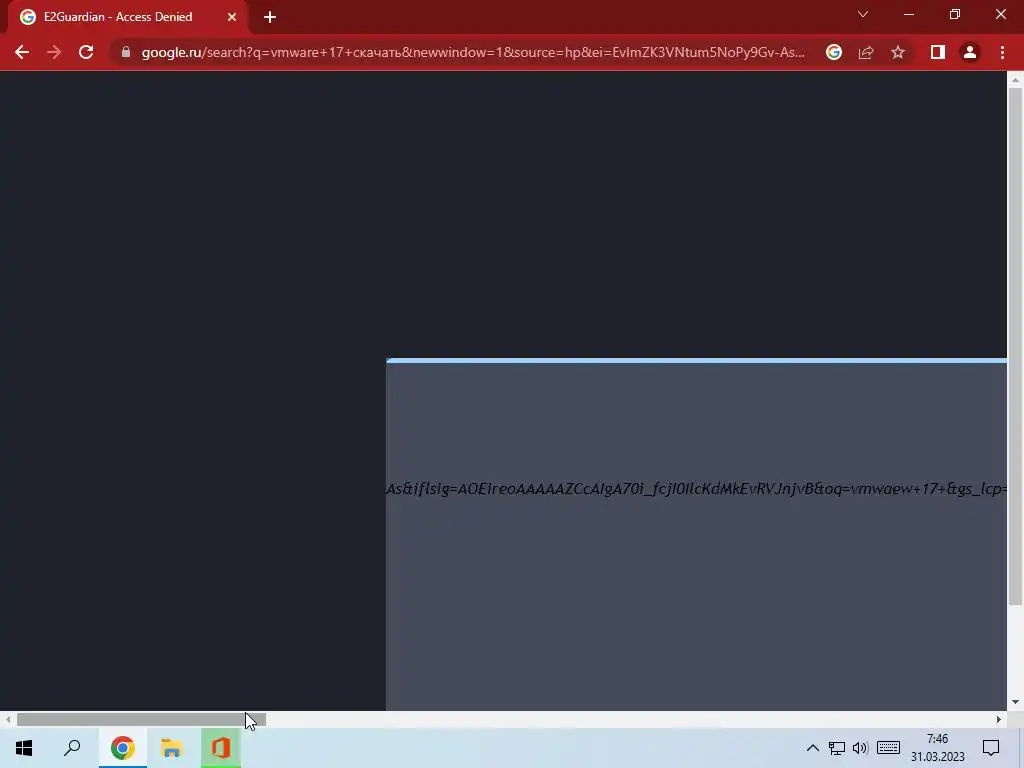Open the tab search dropdown
The width and height of the screenshot is (1024, 768).
pyautogui.click(x=863, y=14)
